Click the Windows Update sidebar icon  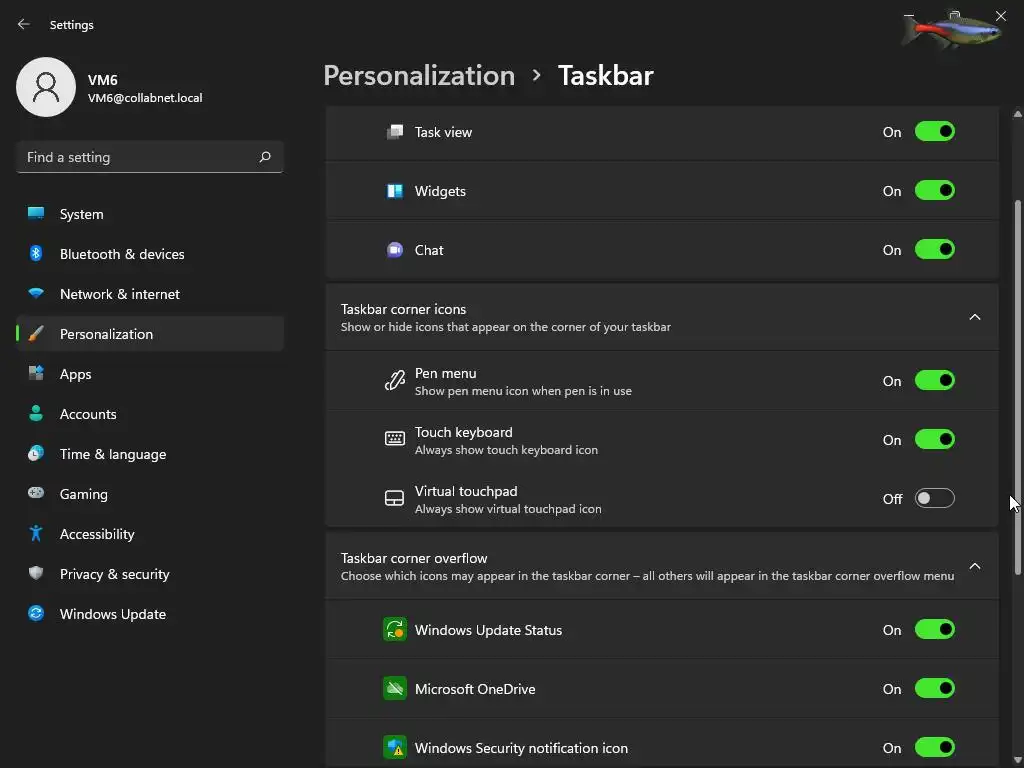(x=36, y=614)
